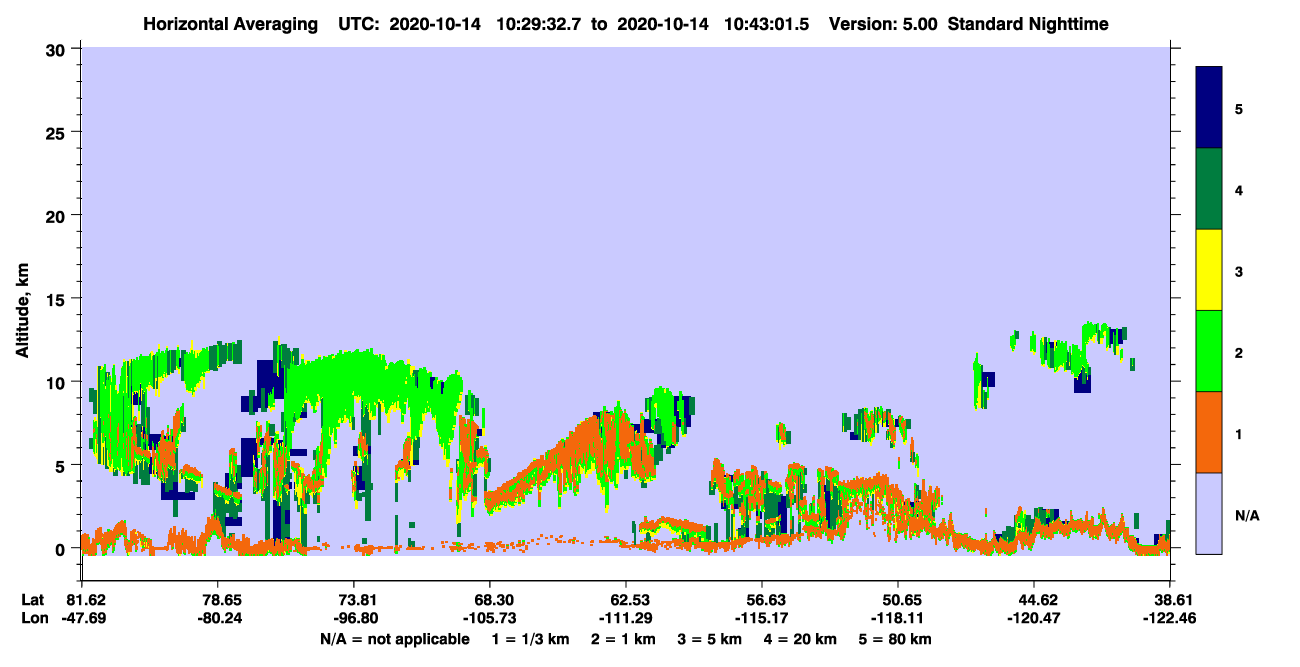Click the '3 = 5 km' legend note
Viewport: 1300px width, 667px height.
click(710, 639)
